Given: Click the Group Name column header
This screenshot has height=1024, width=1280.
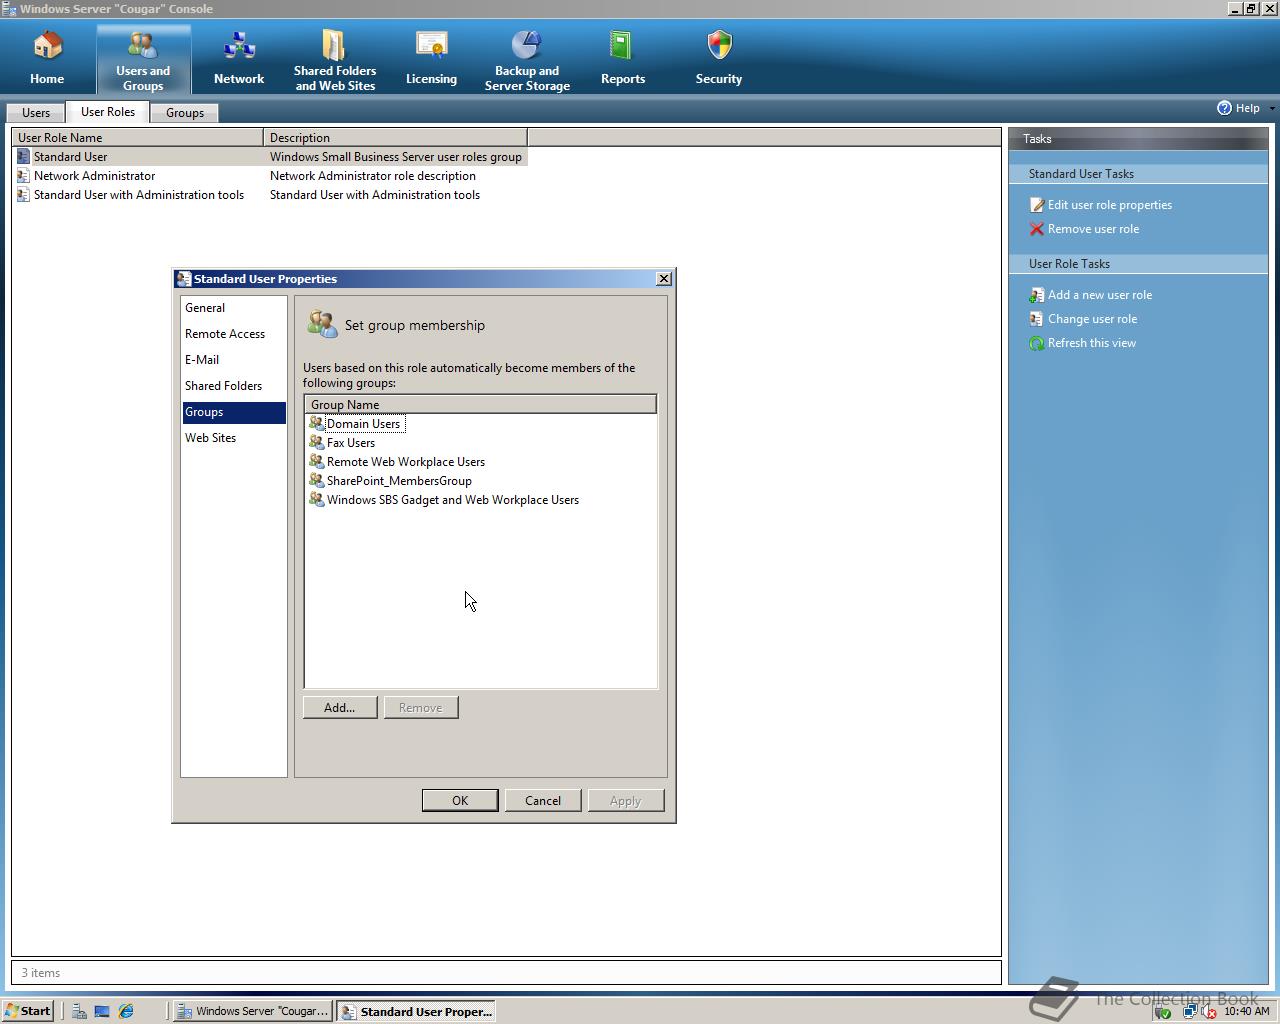Looking at the screenshot, I should point(480,405).
